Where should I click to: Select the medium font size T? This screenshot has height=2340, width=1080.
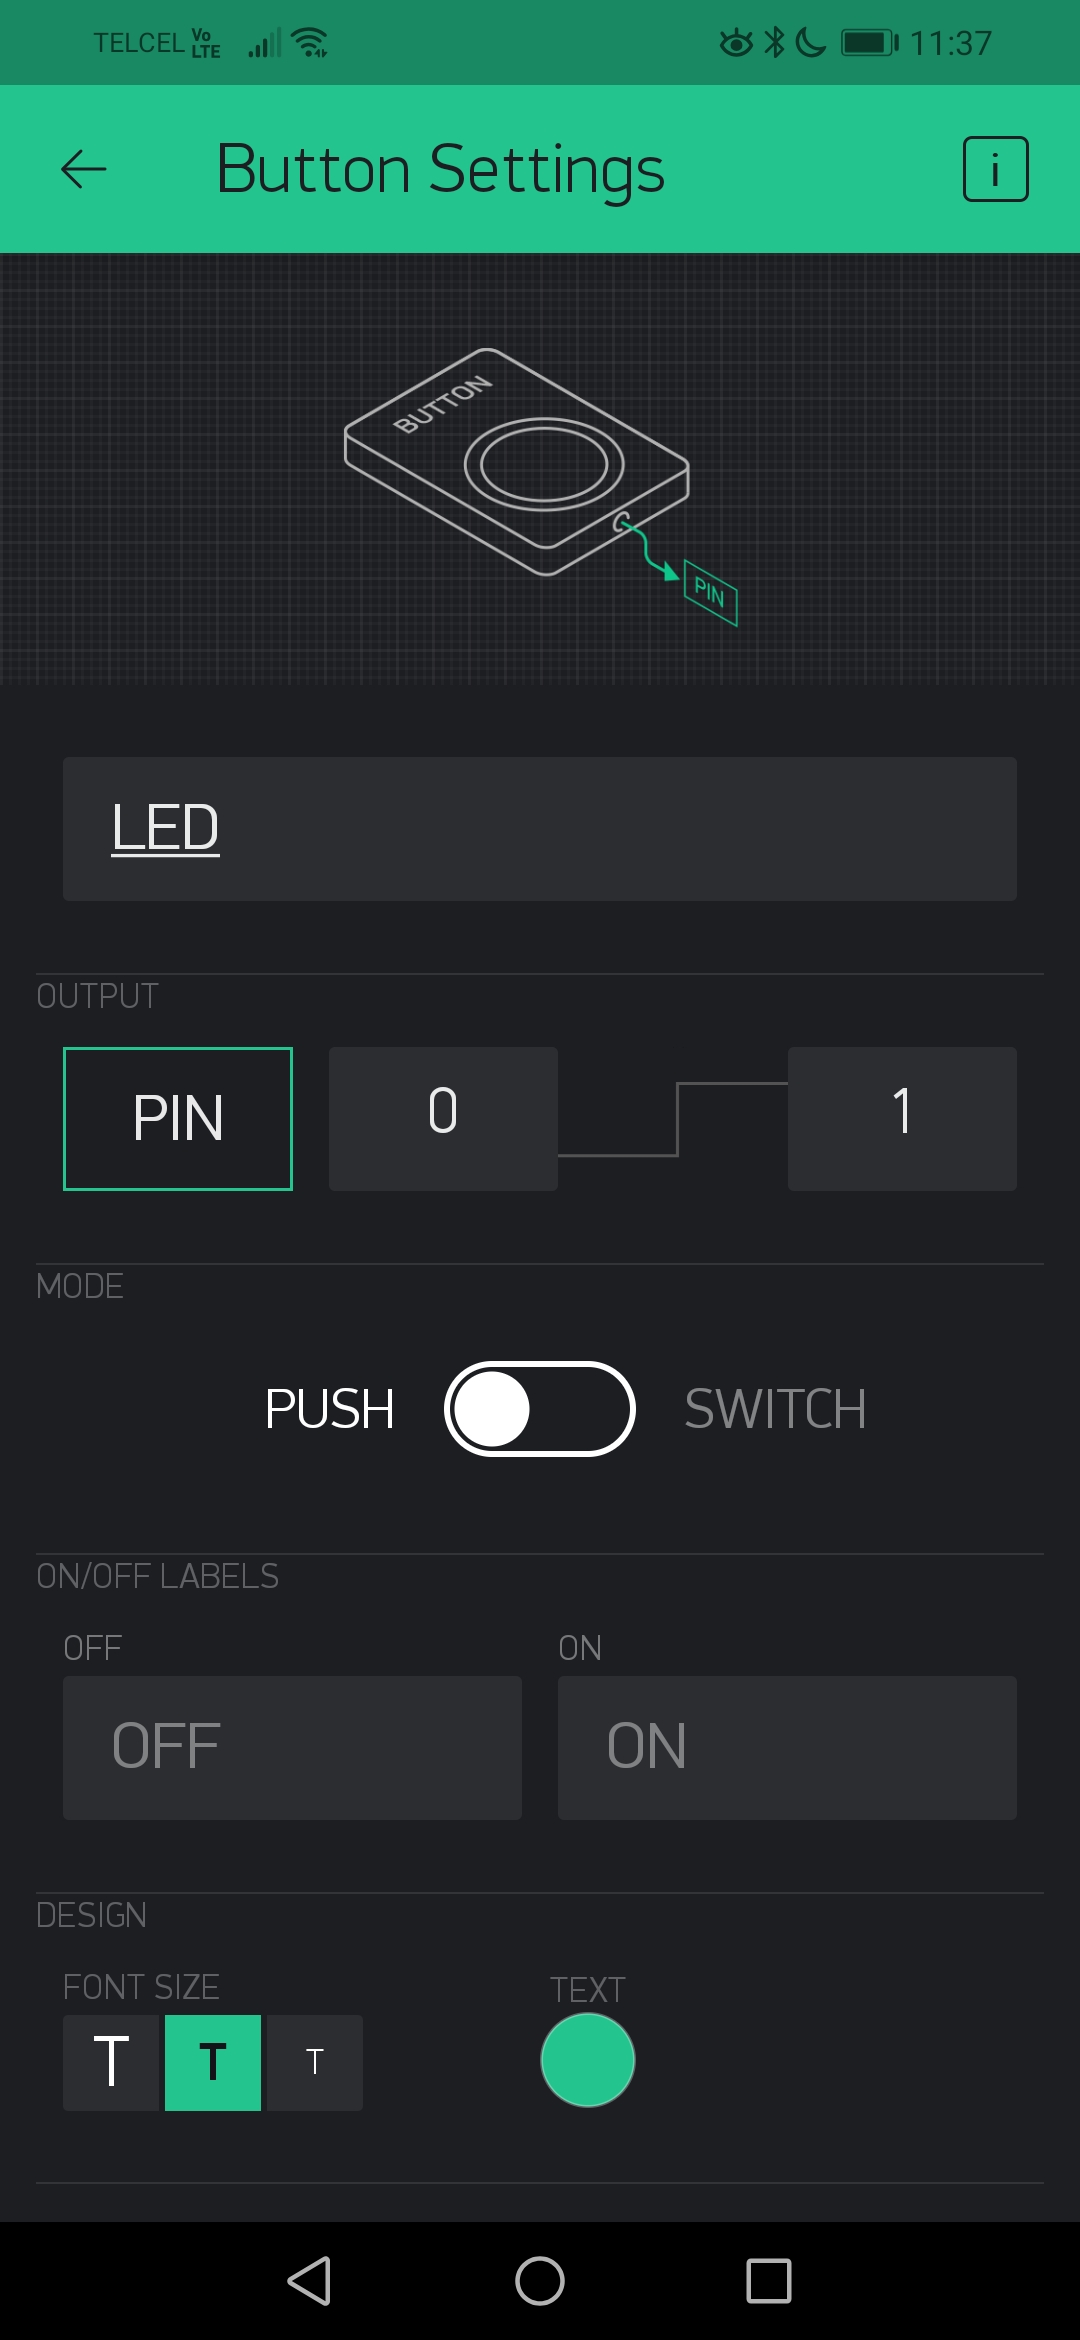pyautogui.click(x=213, y=2062)
